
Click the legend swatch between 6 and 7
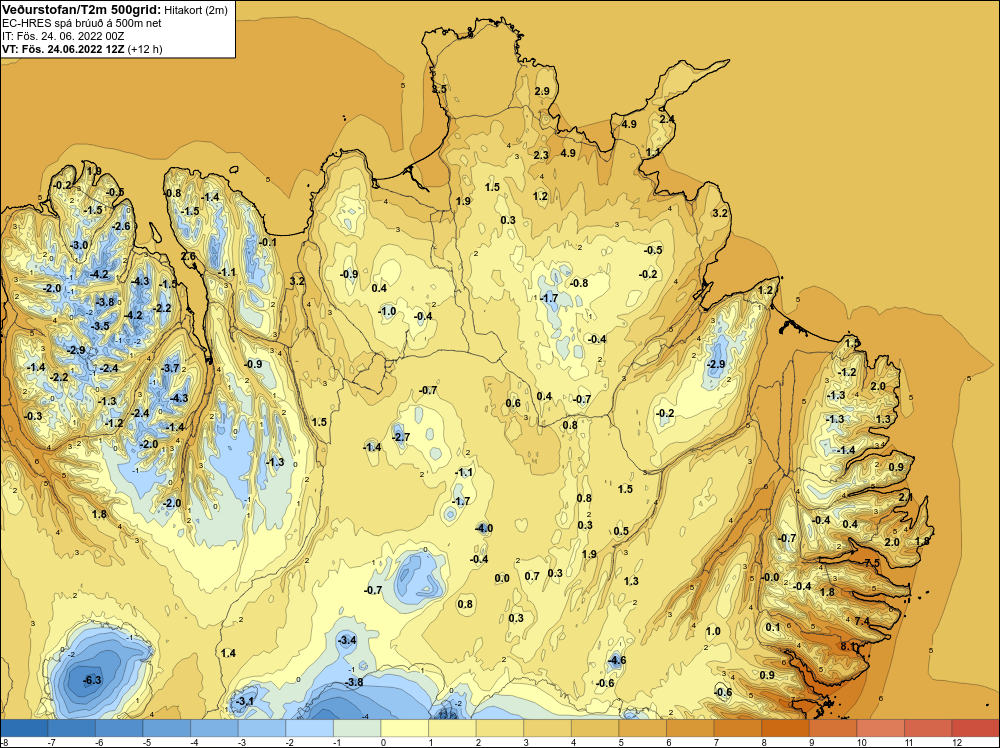pos(689,728)
